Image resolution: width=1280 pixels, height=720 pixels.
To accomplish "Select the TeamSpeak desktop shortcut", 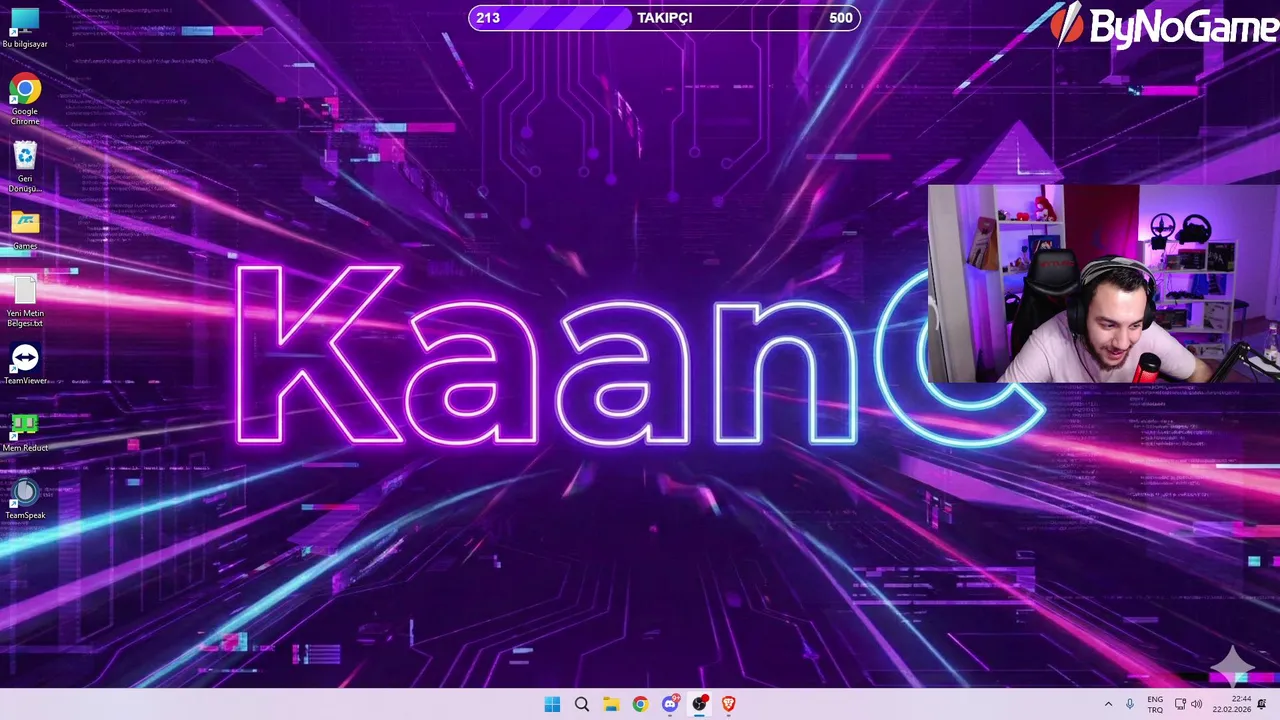I will coord(25,499).
